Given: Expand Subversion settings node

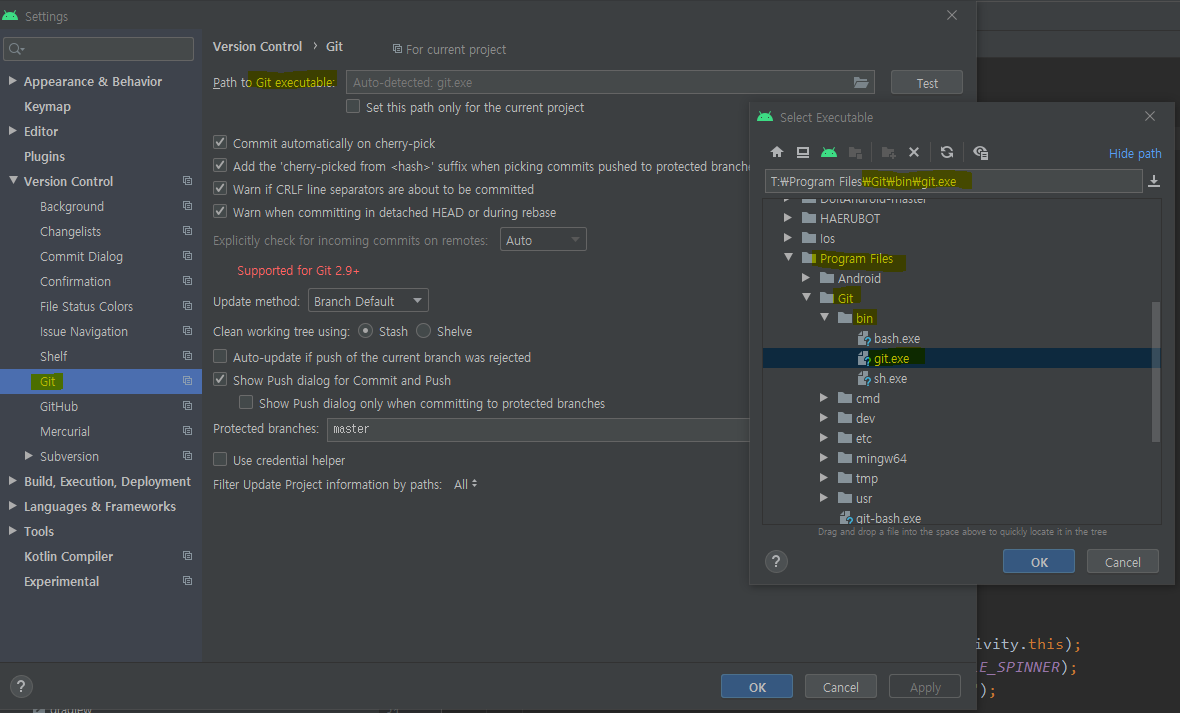Looking at the screenshot, I should pyautogui.click(x=29, y=456).
